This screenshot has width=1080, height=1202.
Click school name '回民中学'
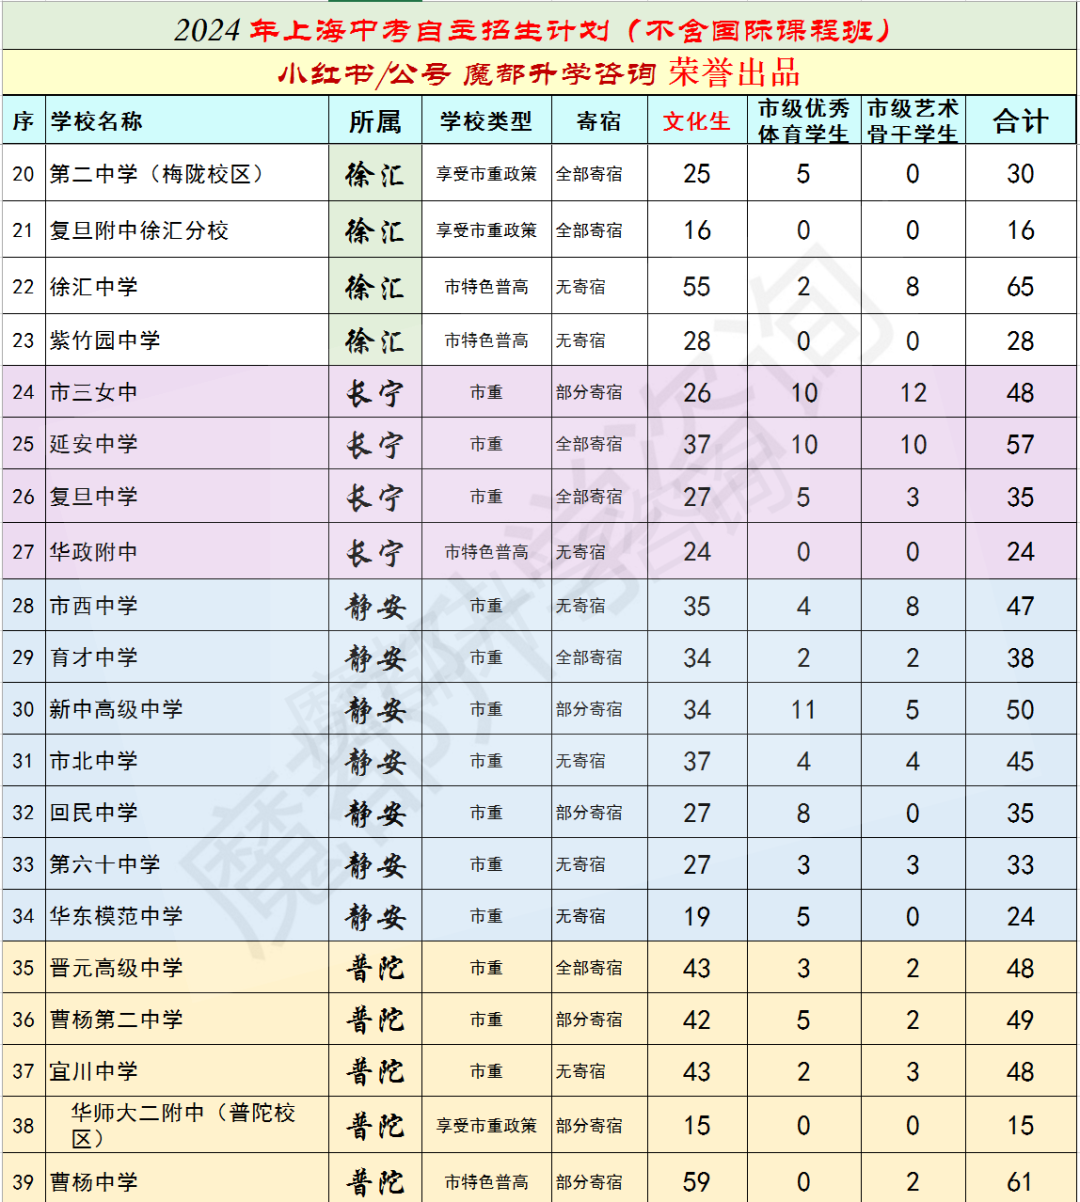(x=94, y=813)
